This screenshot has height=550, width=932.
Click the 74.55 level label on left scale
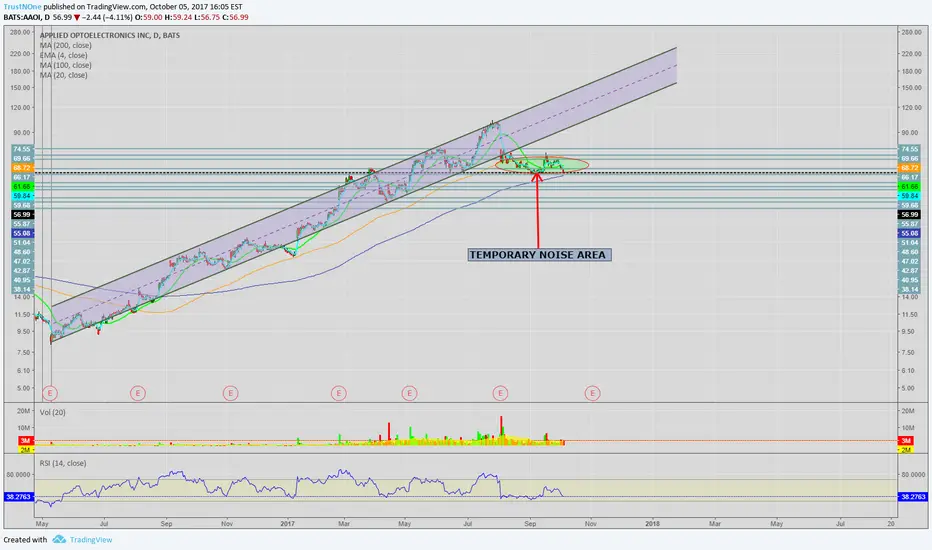pos(22,149)
